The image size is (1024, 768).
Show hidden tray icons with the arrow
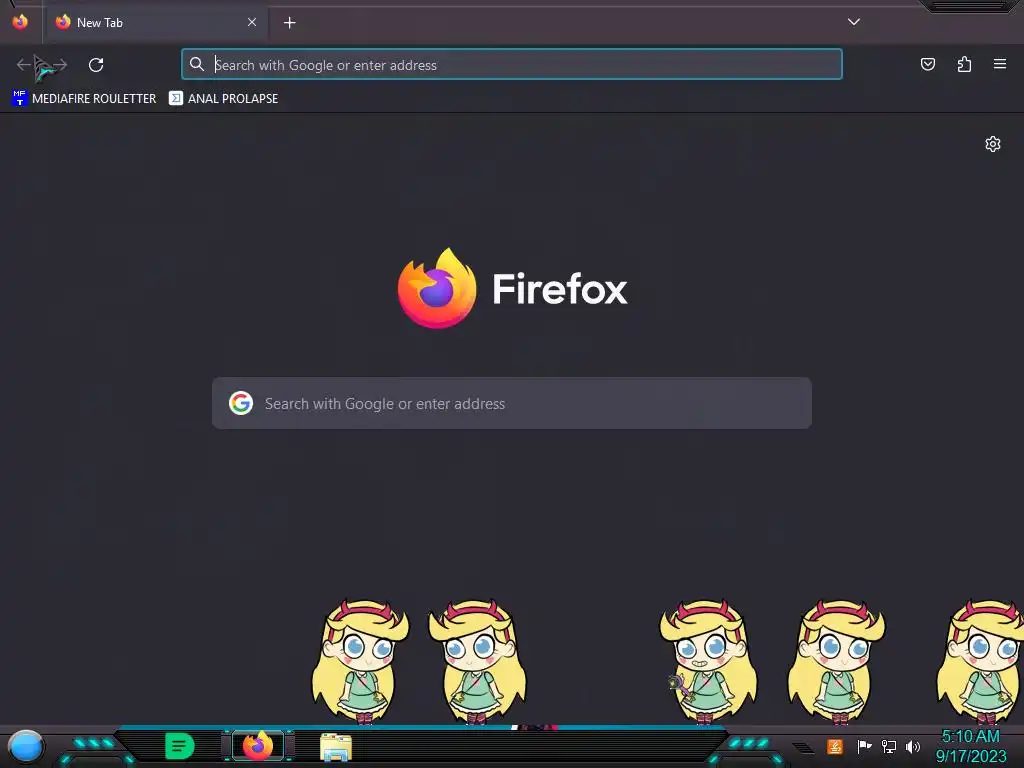tap(804, 748)
